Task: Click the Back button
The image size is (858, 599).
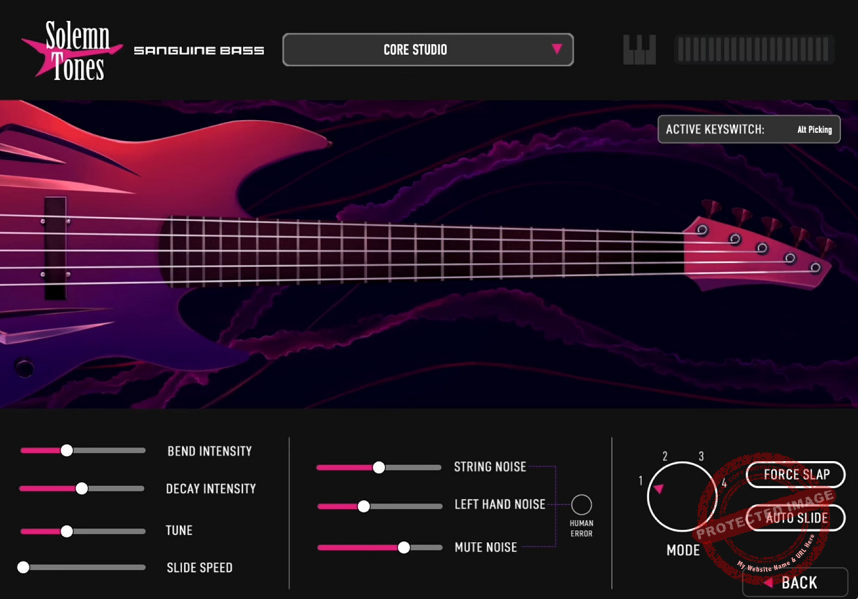Action: (795, 583)
